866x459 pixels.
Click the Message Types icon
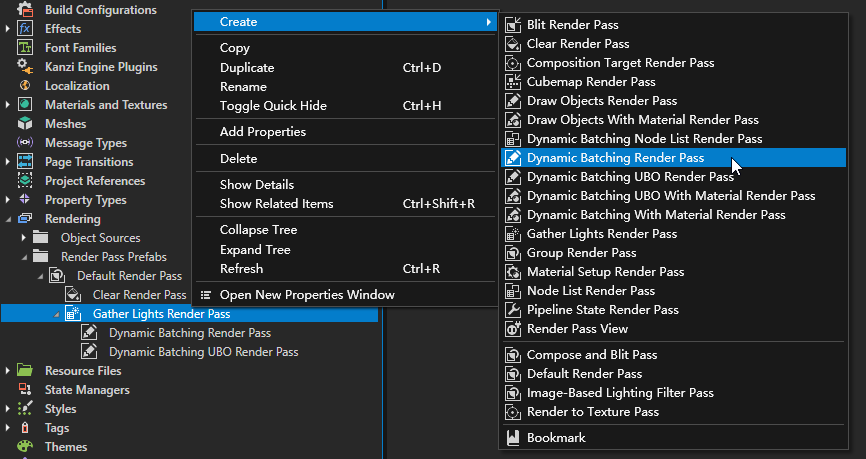click(25, 143)
